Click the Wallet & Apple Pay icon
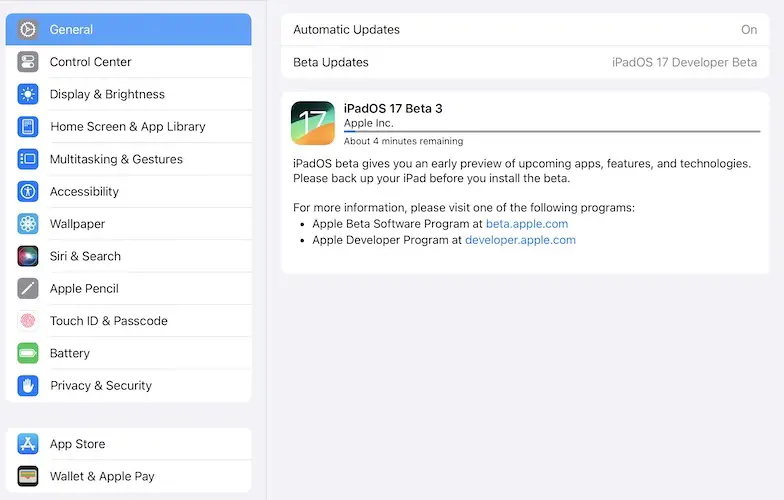The width and height of the screenshot is (784, 500). [28, 477]
